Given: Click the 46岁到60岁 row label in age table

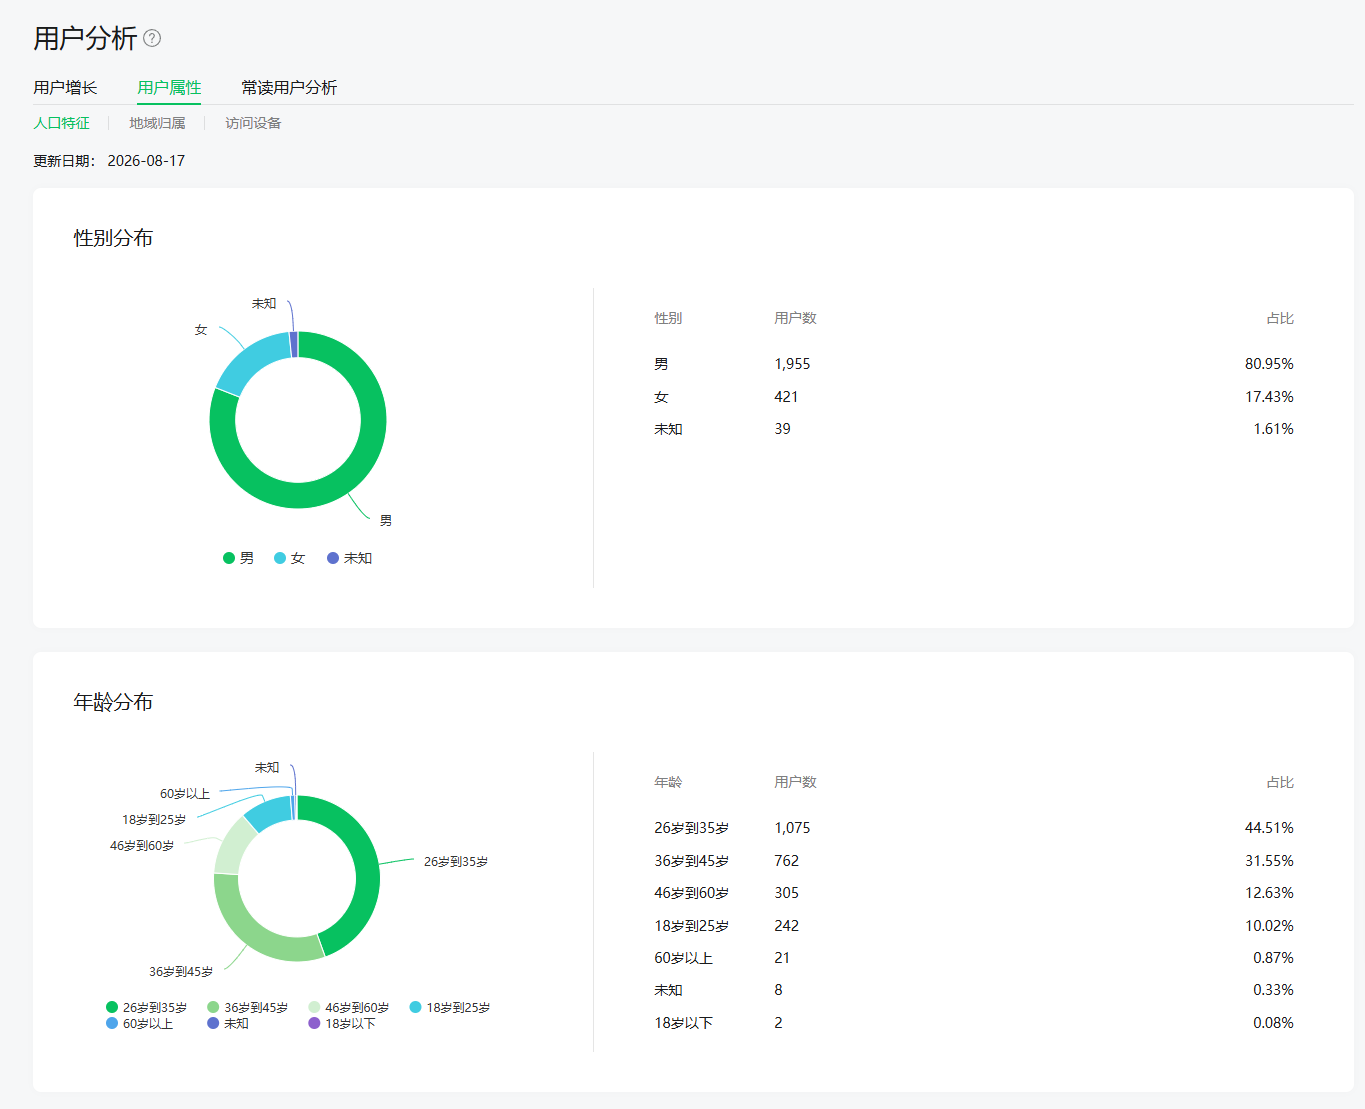Looking at the screenshot, I should (x=691, y=893).
